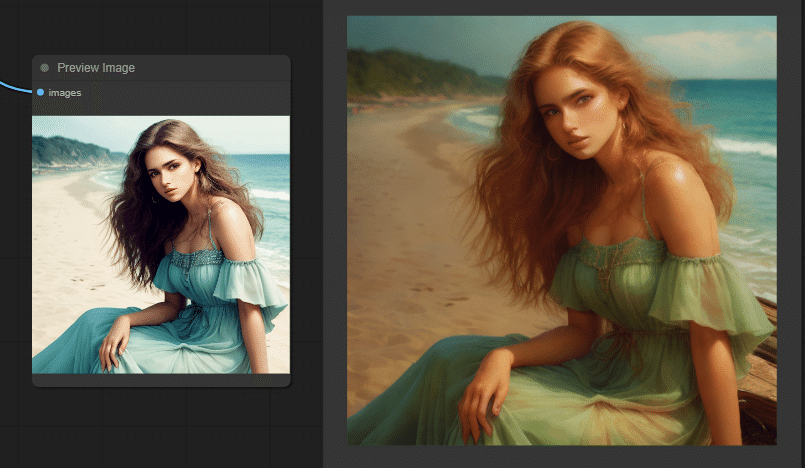This screenshot has width=805, height=468.
Task: Click the images input connector dot
Action: tap(41, 92)
